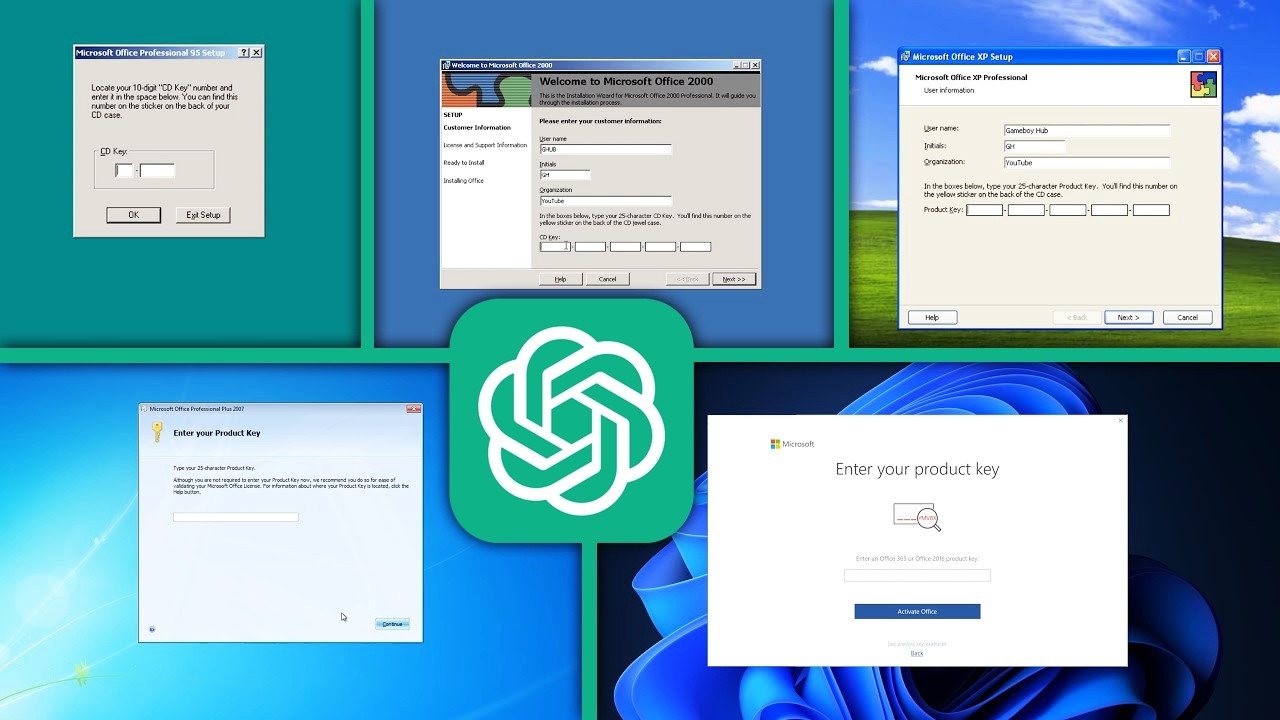This screenshot has width=1280, height=720.
Task: Click the Enter your Product Key heading in 2007
Action: click(x=217, y=433)
